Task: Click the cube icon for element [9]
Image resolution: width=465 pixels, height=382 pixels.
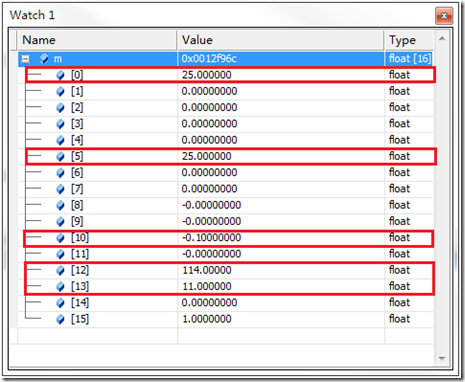Action: [60, 222]
